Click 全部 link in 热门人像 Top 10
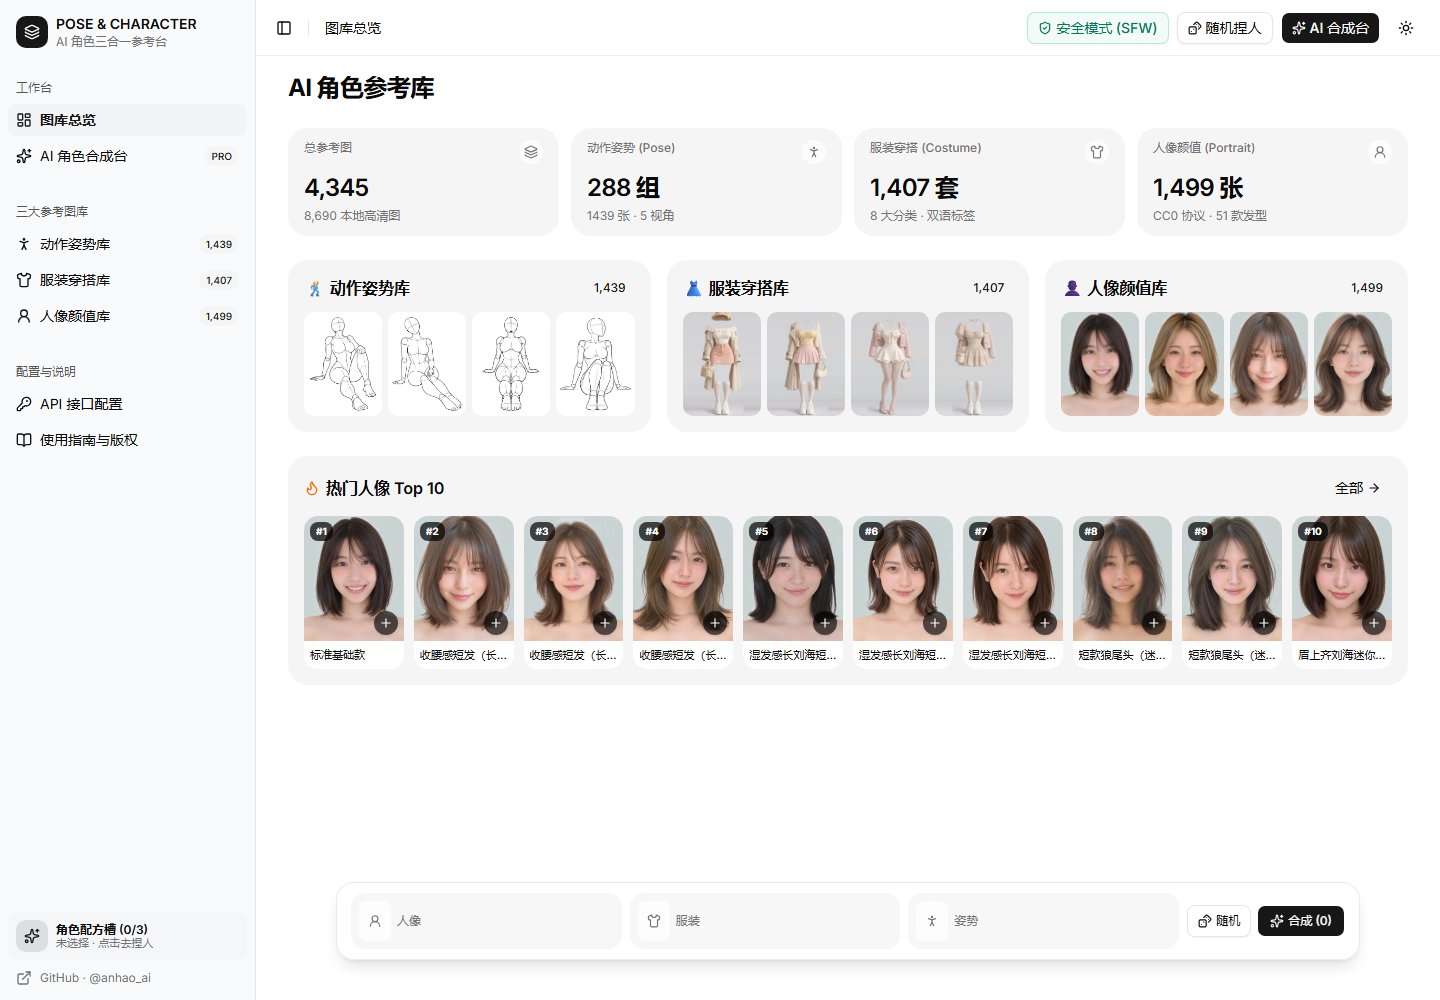The image size is (1440, 1000). point(1357,488)
